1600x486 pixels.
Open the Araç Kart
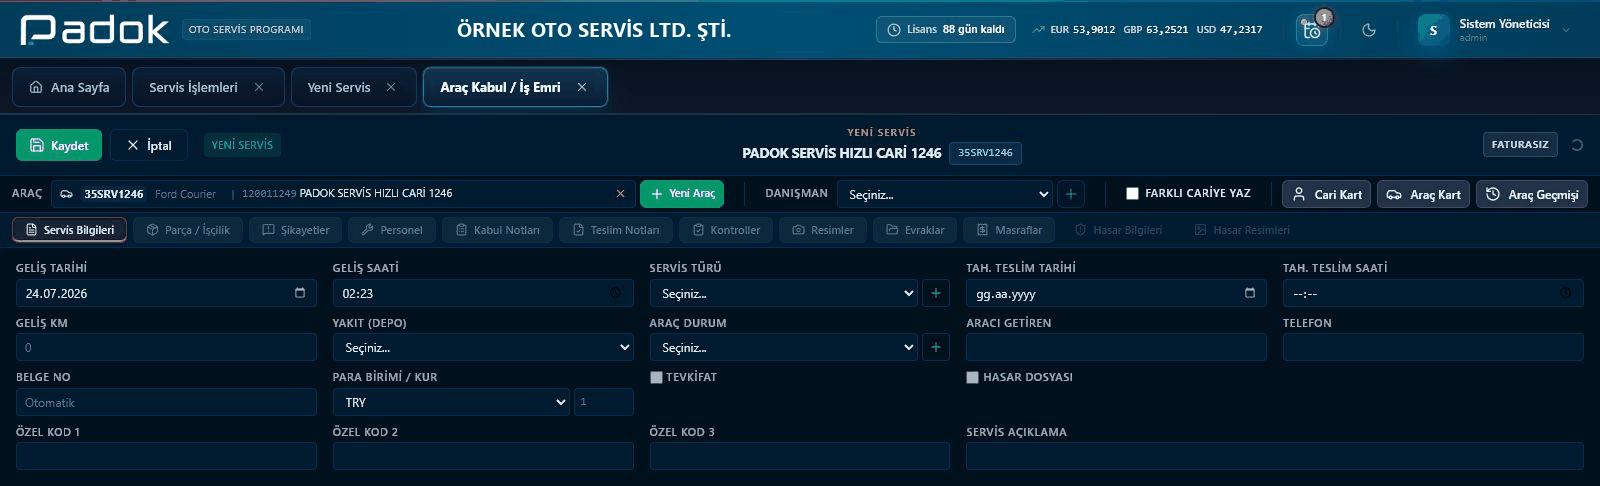(x=1423, y=194)
